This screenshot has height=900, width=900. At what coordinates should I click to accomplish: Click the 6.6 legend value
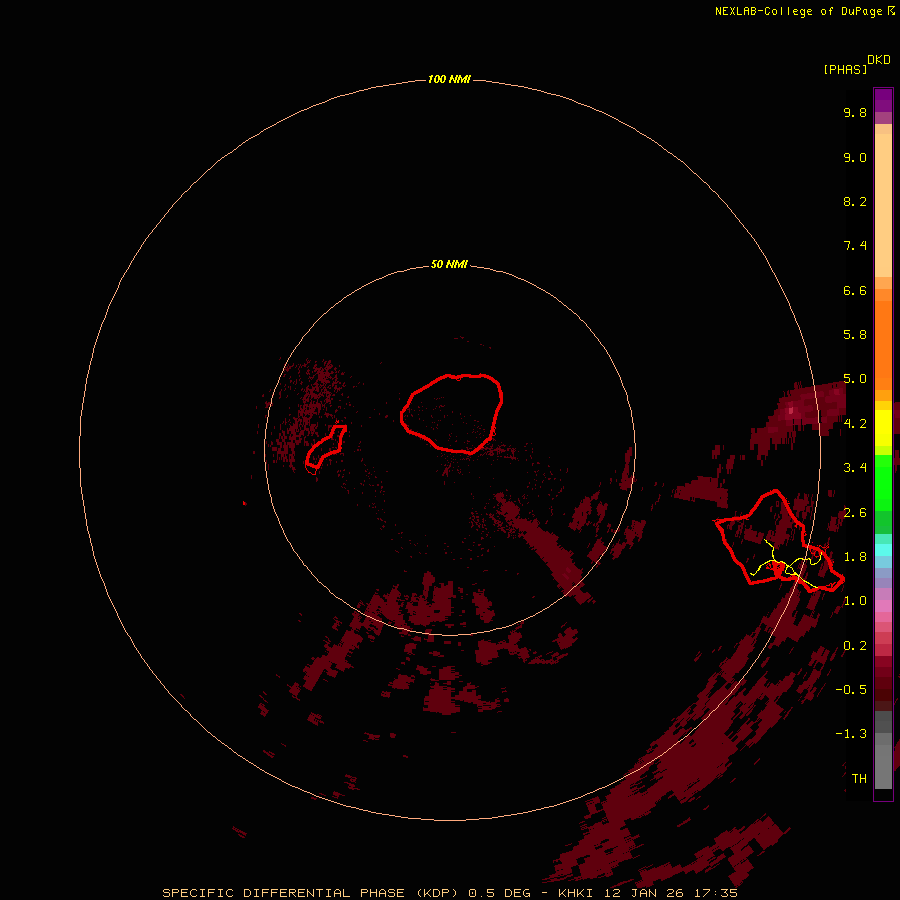pos(855,290)
